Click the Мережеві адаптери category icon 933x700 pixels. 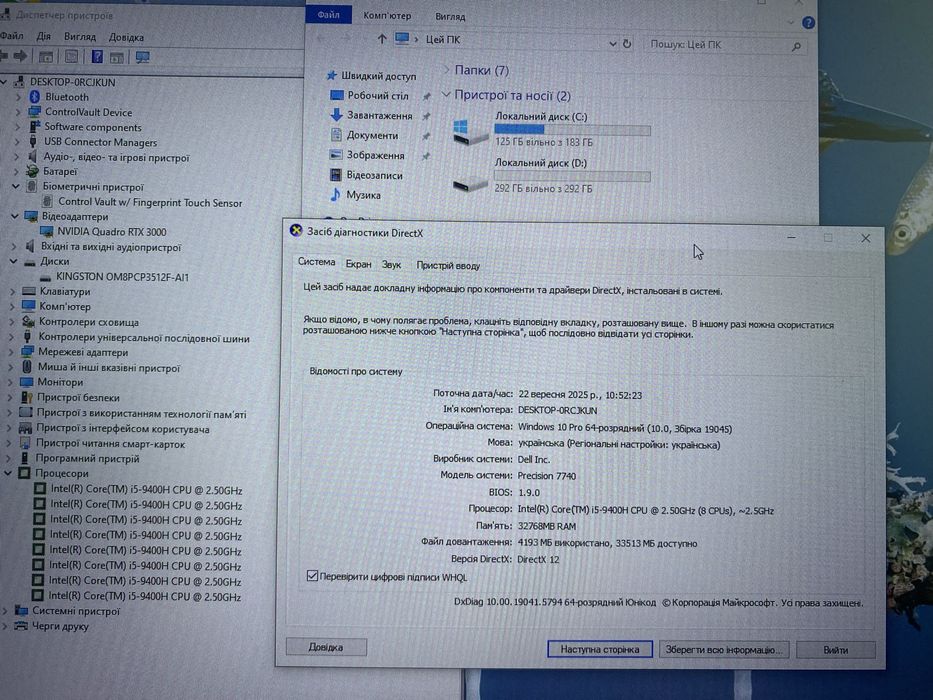pos(27,352)
